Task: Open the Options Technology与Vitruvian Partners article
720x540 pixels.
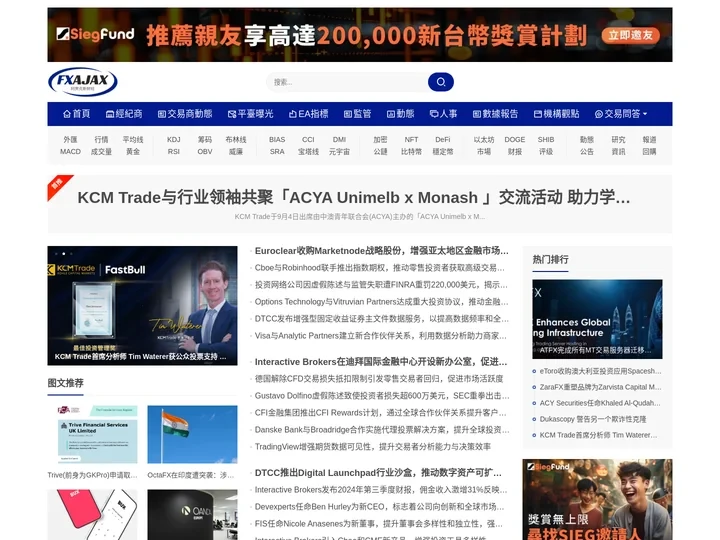Action: point(382,302)
